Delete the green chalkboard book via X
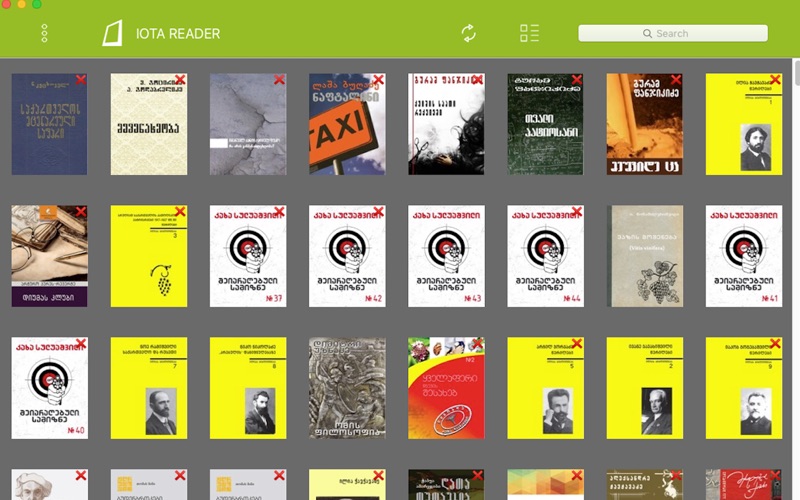 (577, 80)
